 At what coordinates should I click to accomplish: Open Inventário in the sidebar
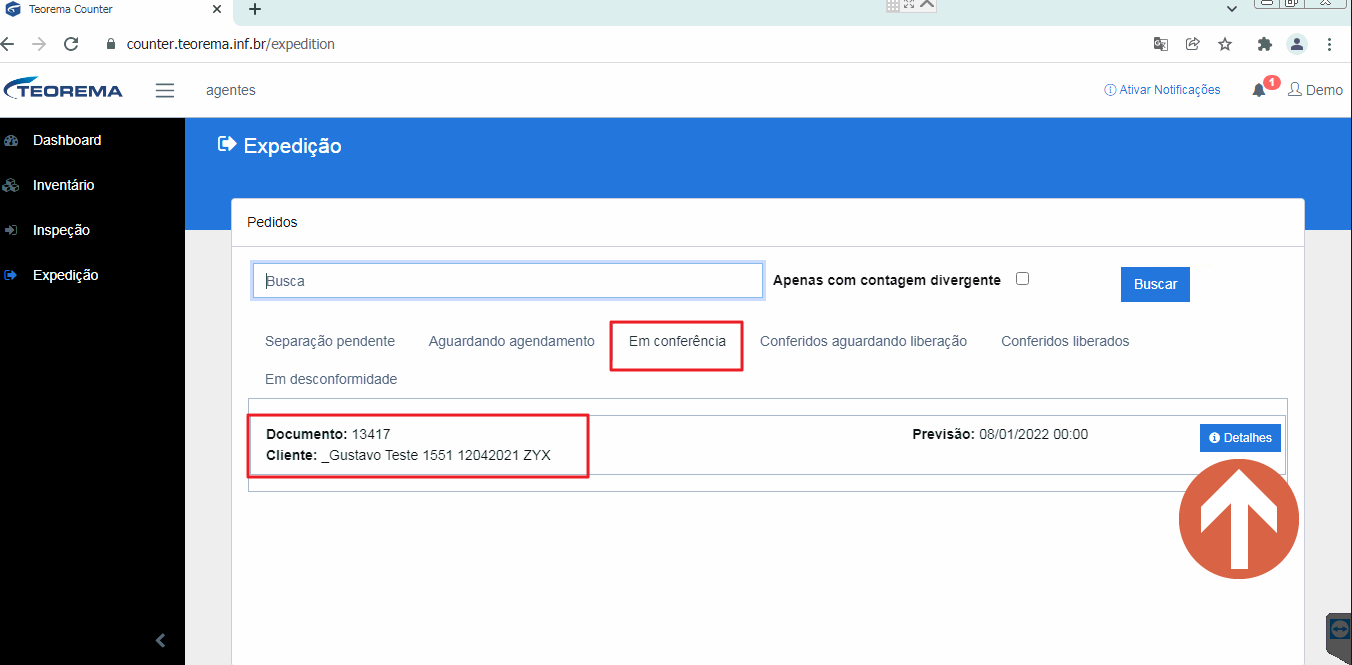(63, 185)
